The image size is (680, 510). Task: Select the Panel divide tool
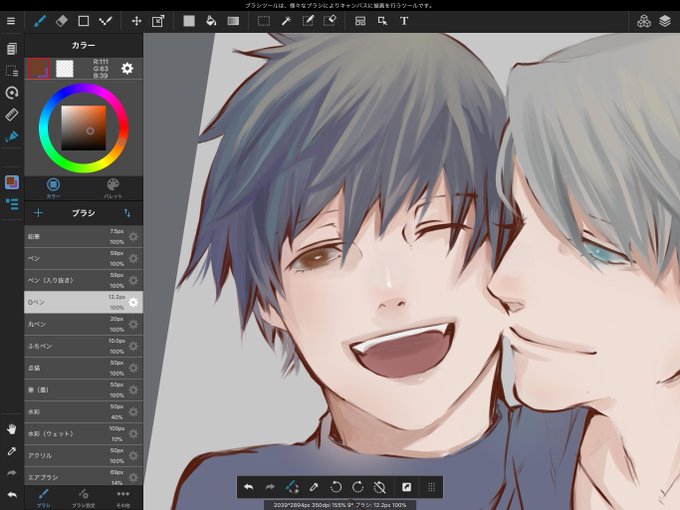point(360,21)
